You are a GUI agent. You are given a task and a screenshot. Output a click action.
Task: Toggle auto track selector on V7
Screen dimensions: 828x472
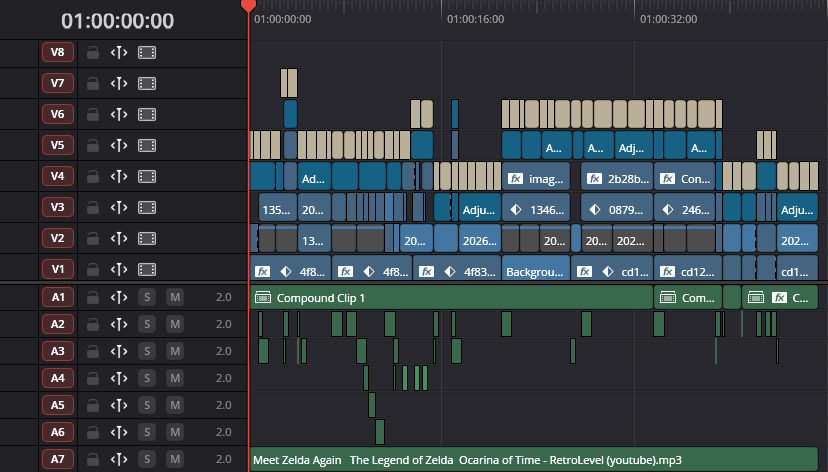coord(119,83)
